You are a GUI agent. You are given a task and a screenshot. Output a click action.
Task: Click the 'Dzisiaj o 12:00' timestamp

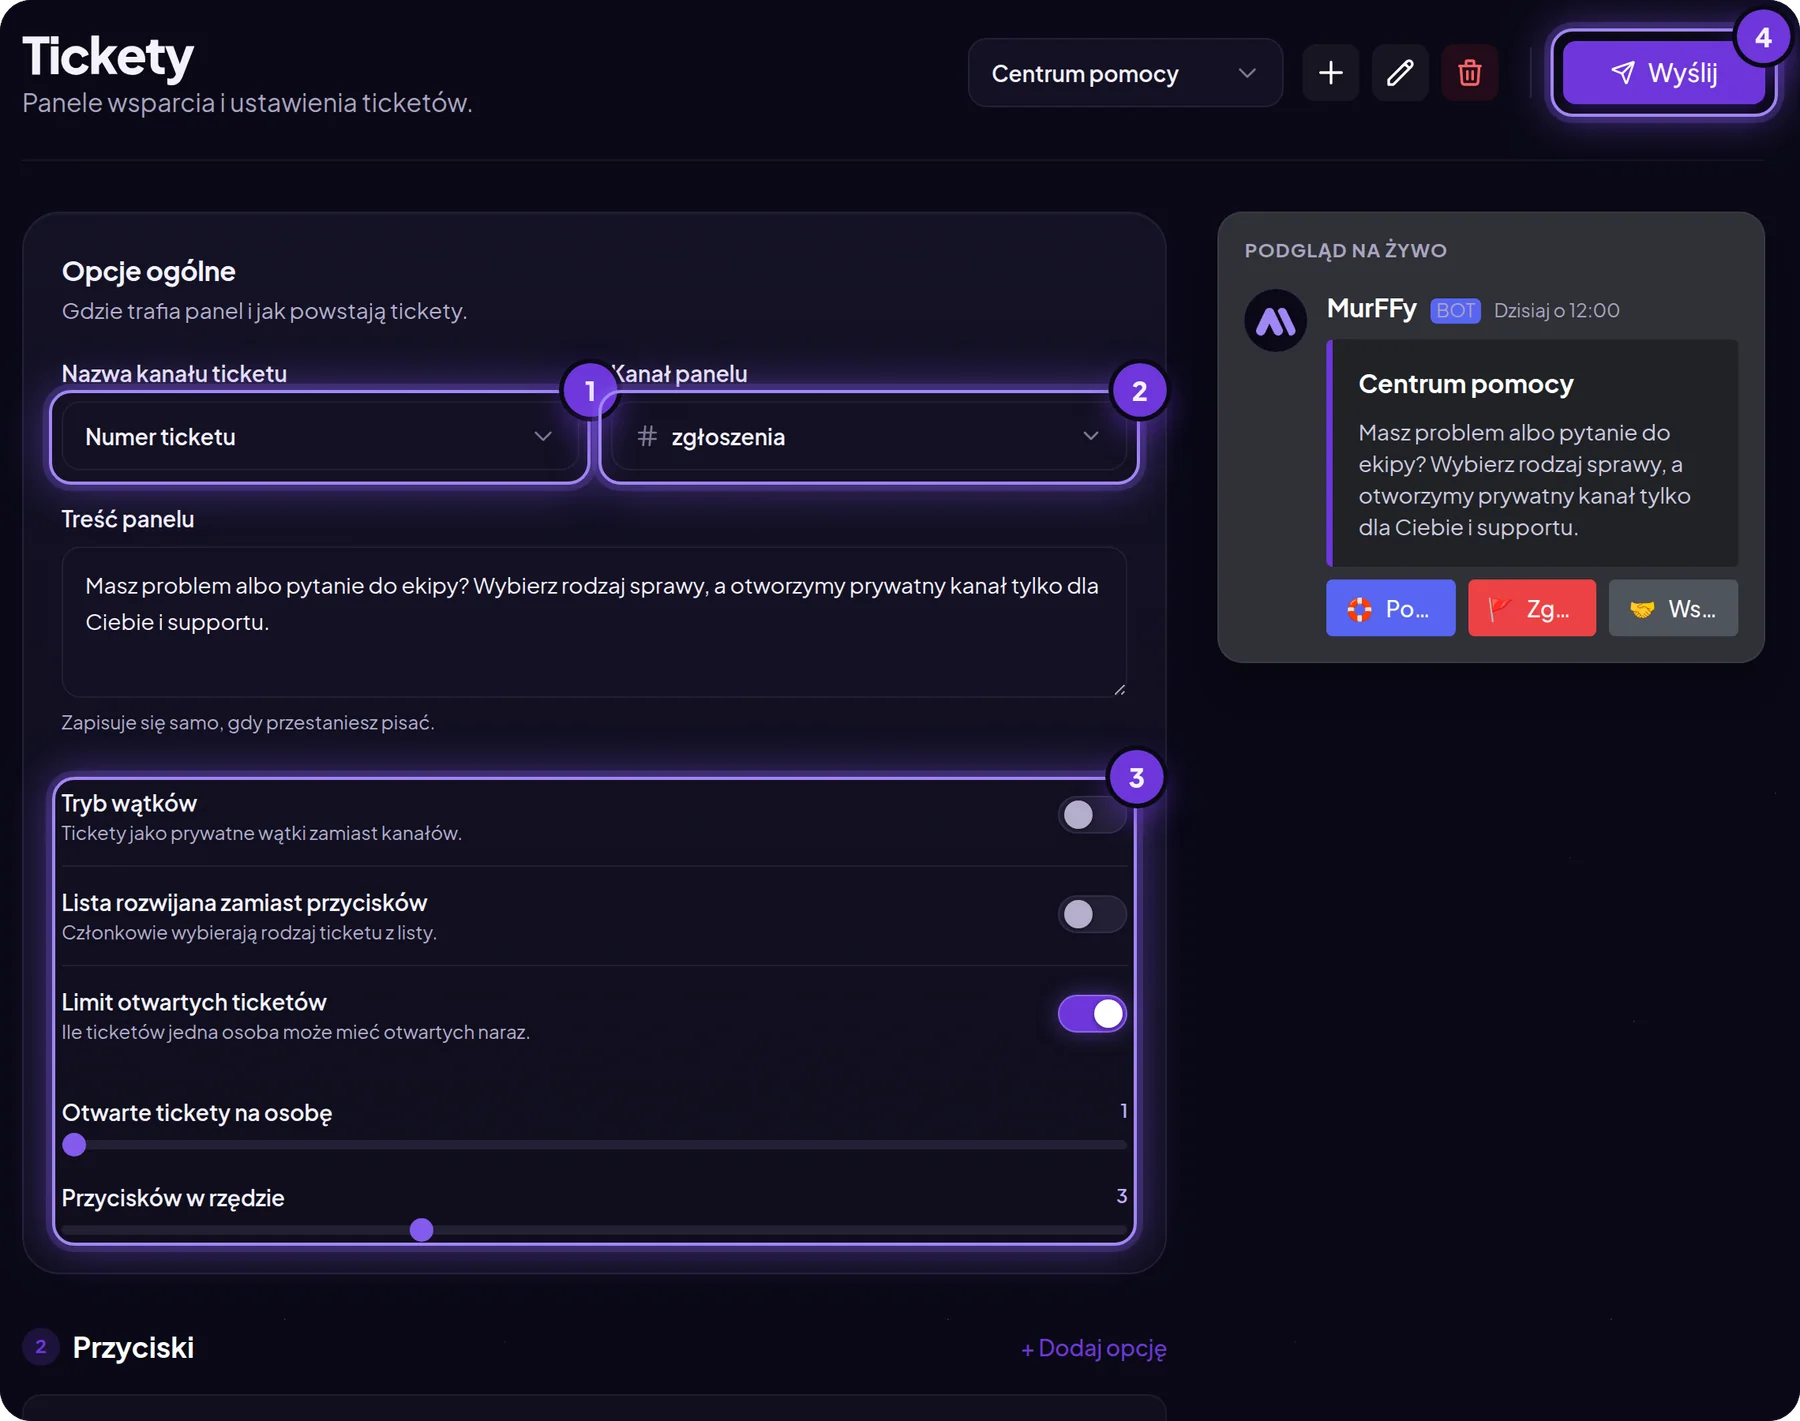pos(1557,310)
